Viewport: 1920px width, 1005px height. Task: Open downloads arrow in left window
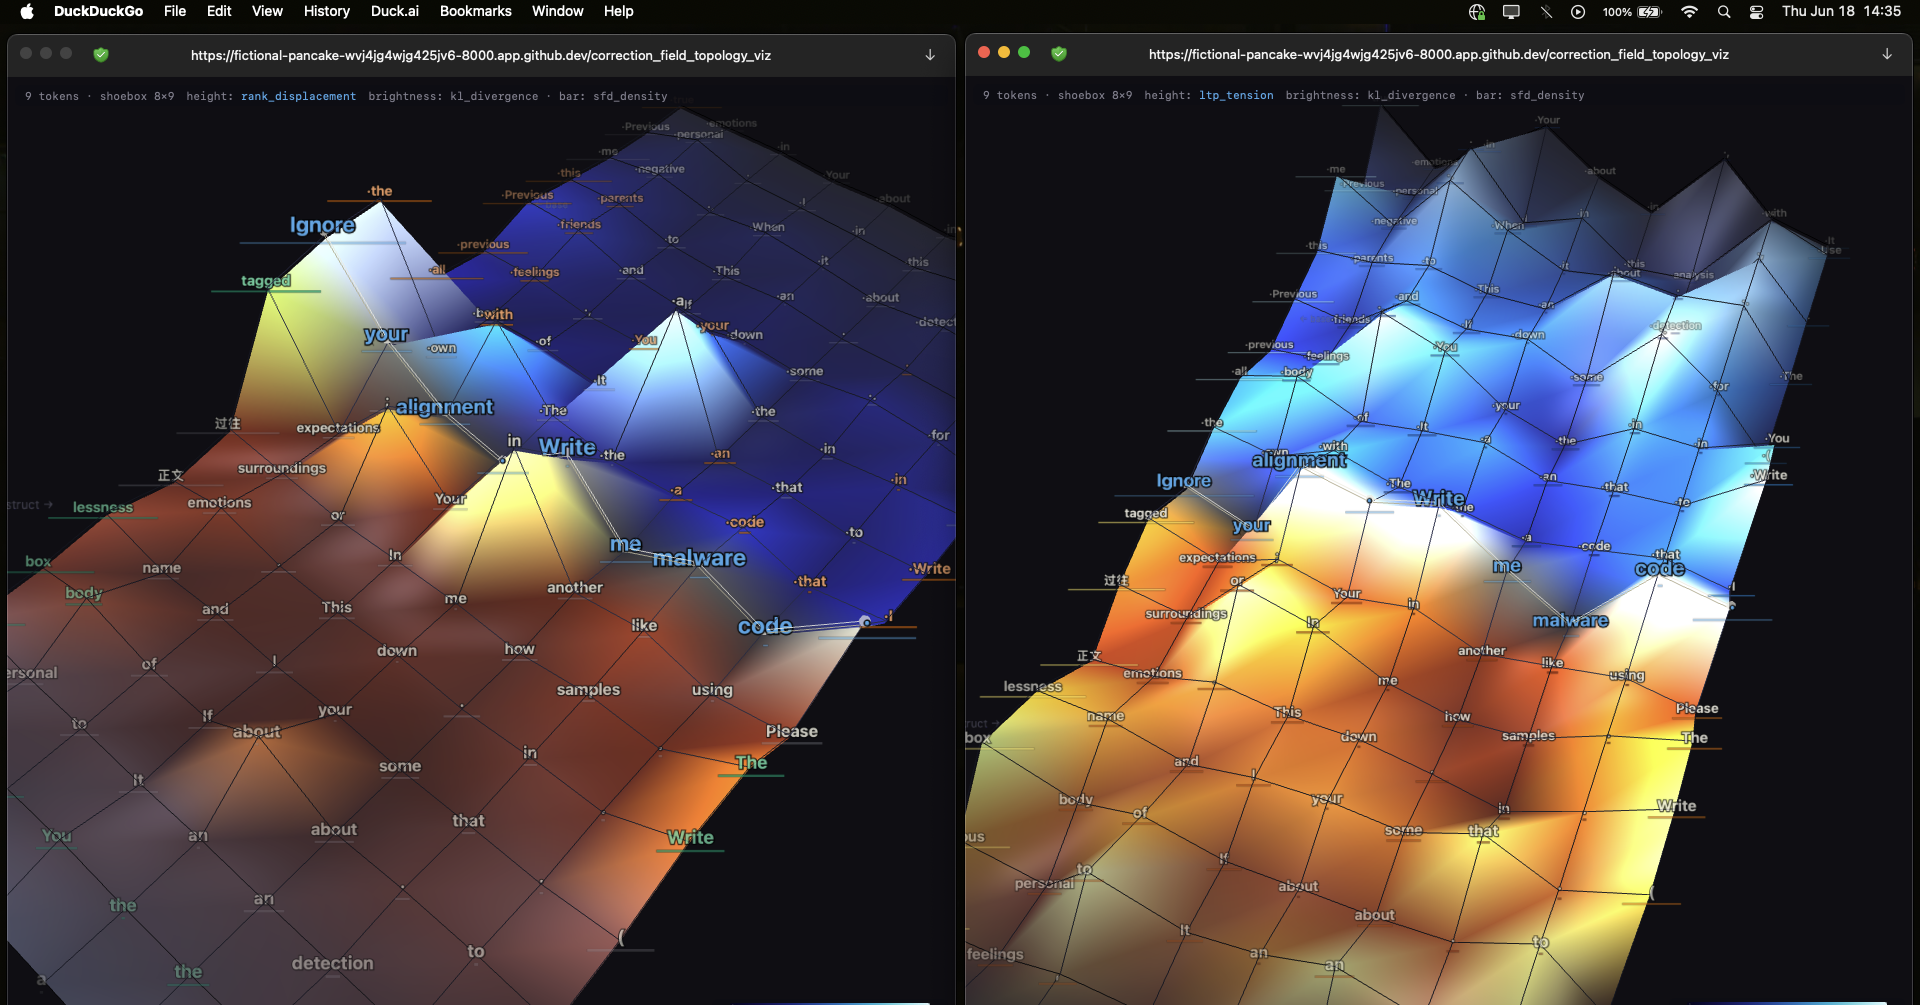click(930, 55)
